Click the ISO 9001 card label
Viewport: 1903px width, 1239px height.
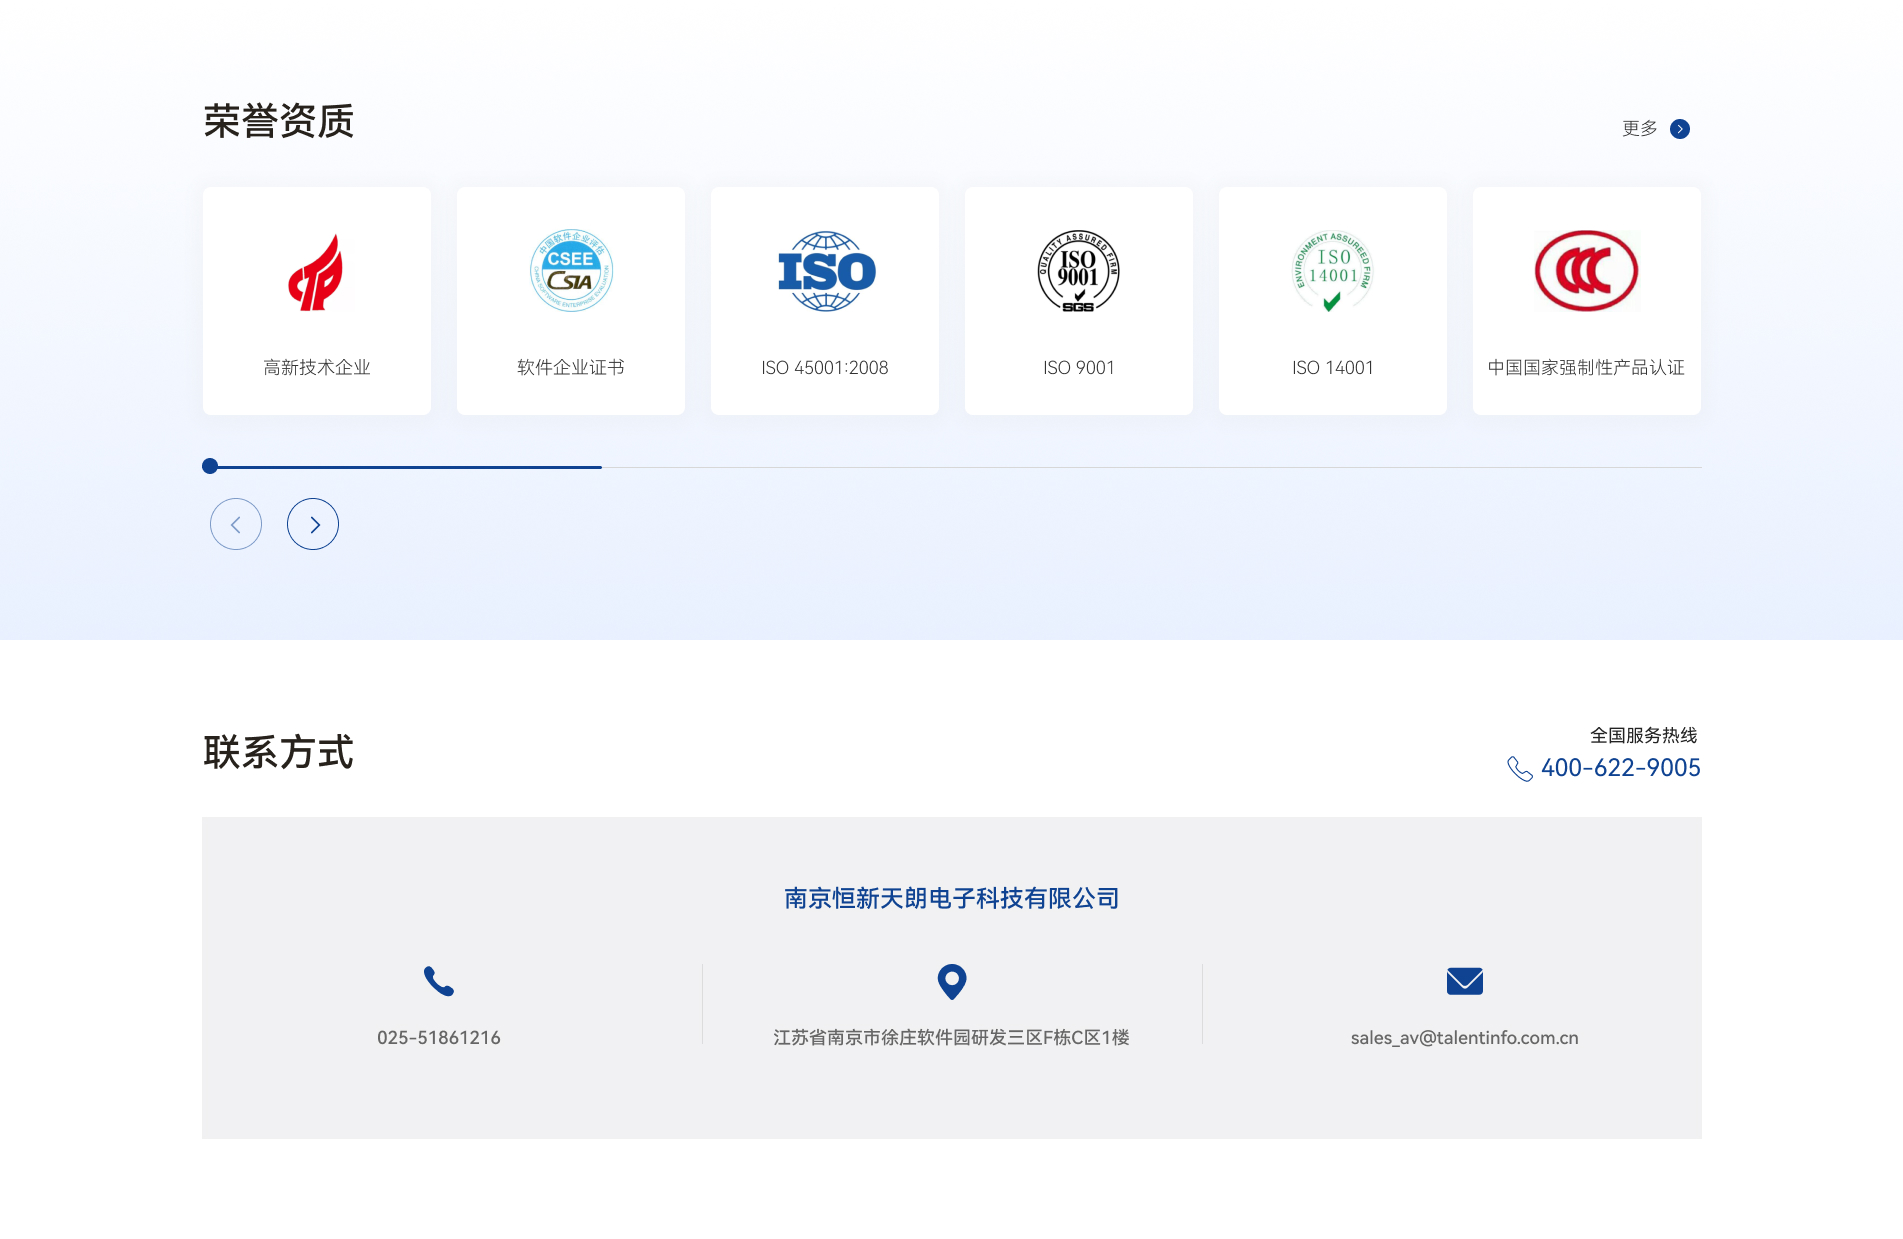(1079, 368)
